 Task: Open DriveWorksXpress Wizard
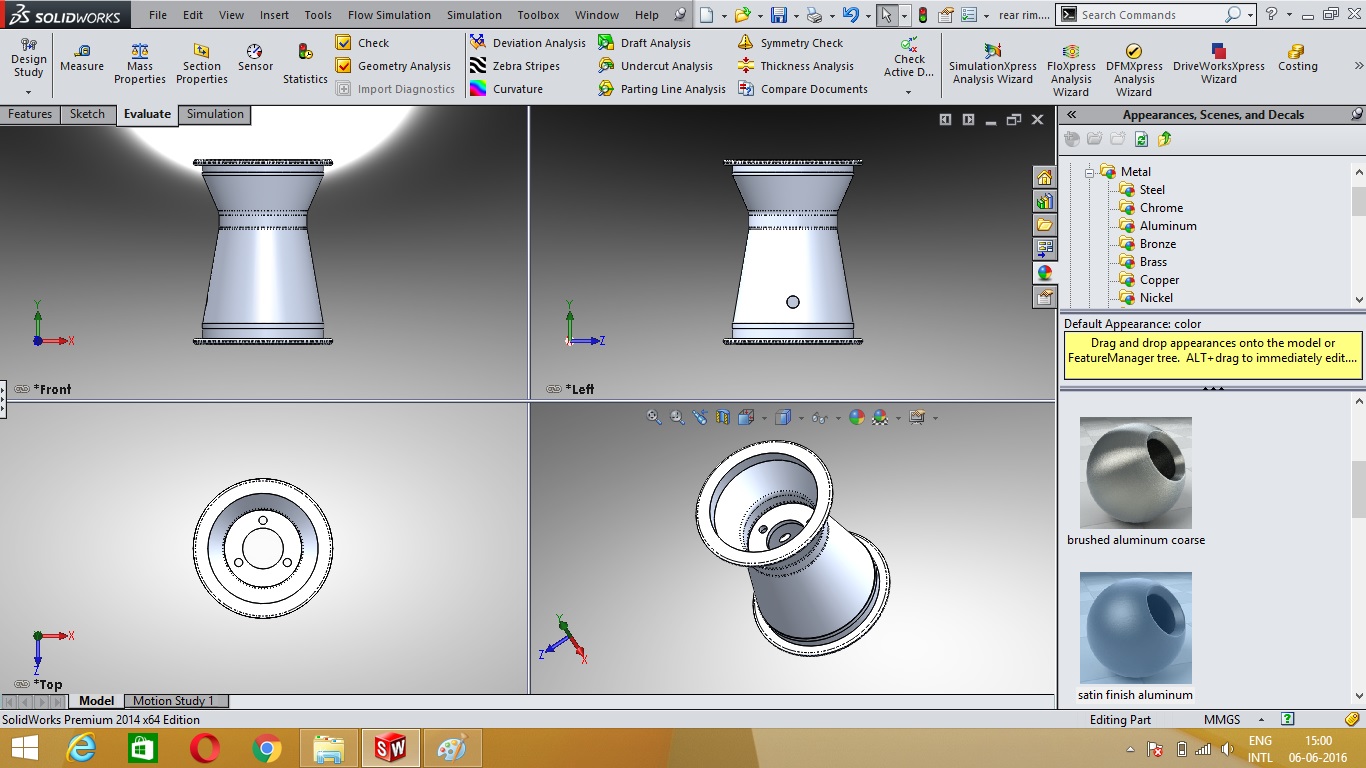[1218, 64]
